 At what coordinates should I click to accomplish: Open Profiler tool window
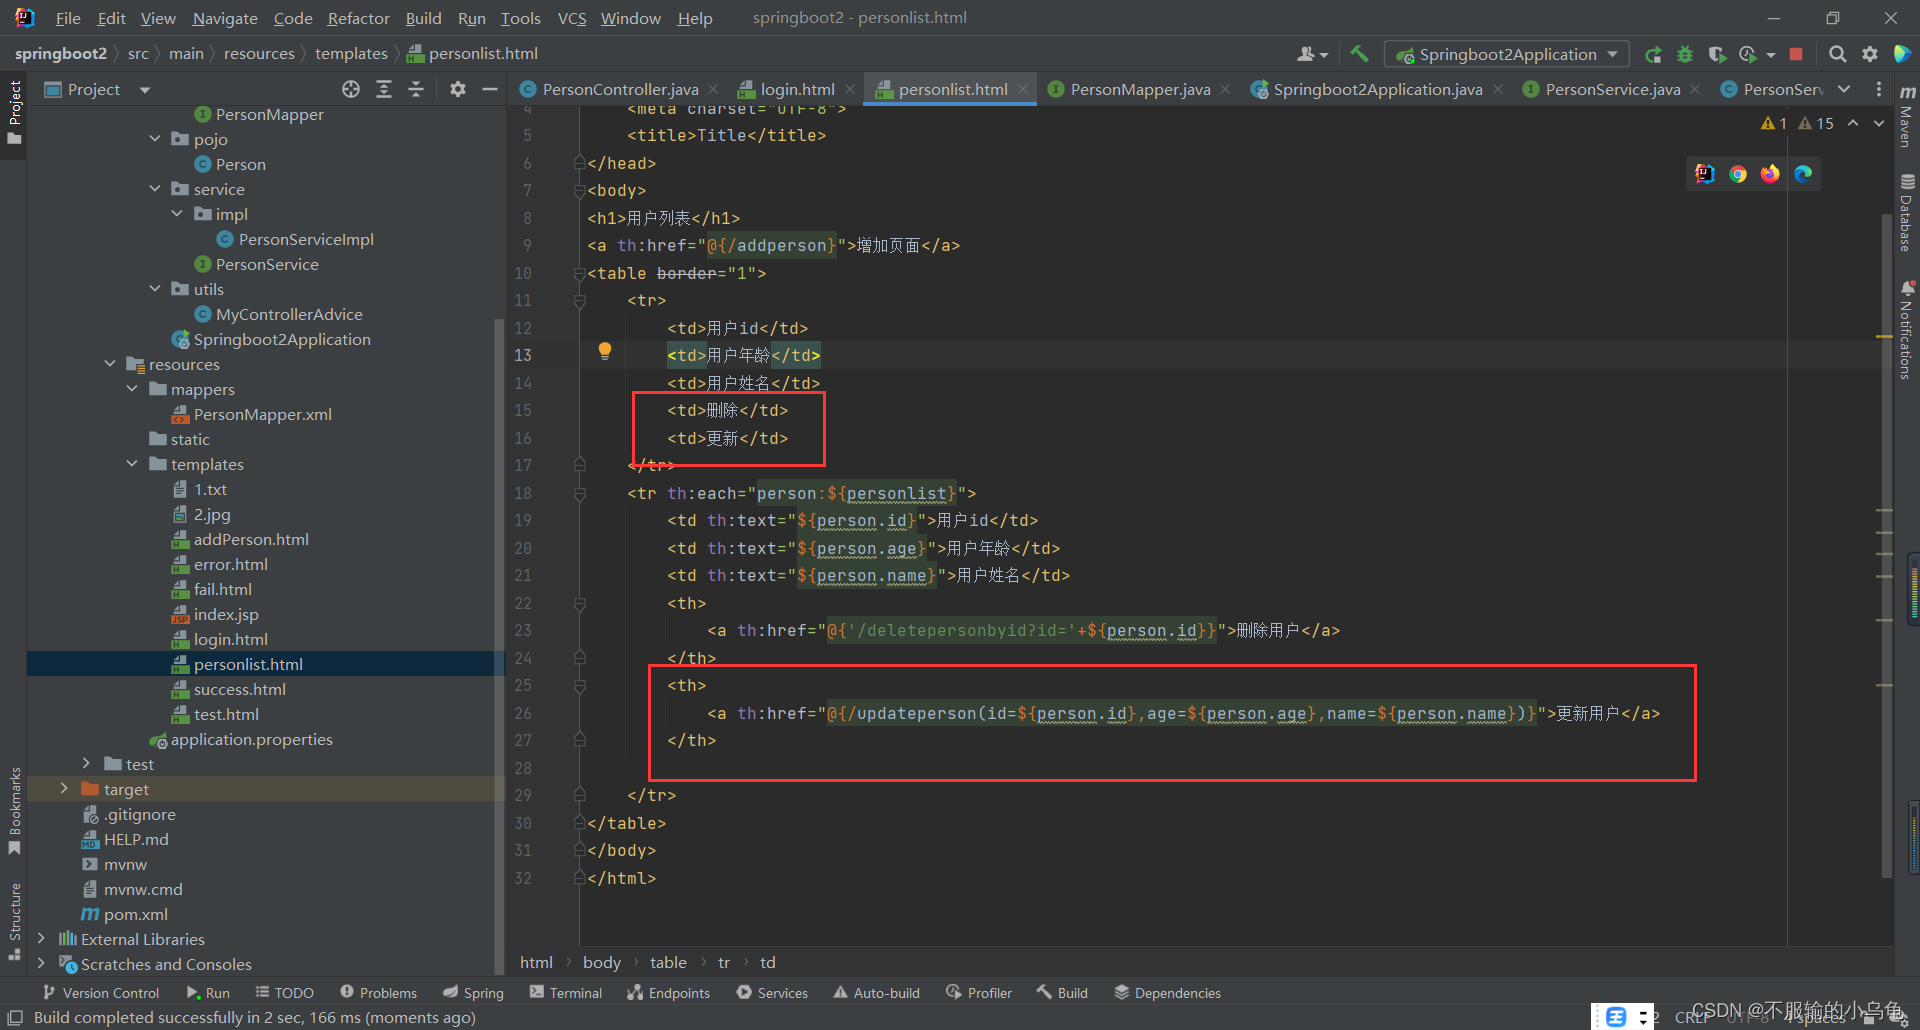coord(979,993)
